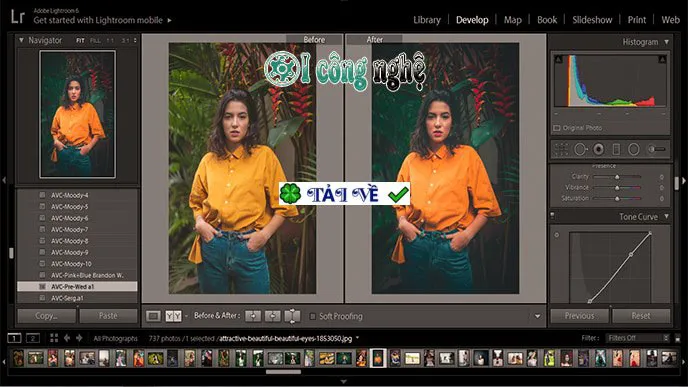Set Navigator zoom to 3:1
Viewport: 688px width, 387px height.
[x=125, y=40]
